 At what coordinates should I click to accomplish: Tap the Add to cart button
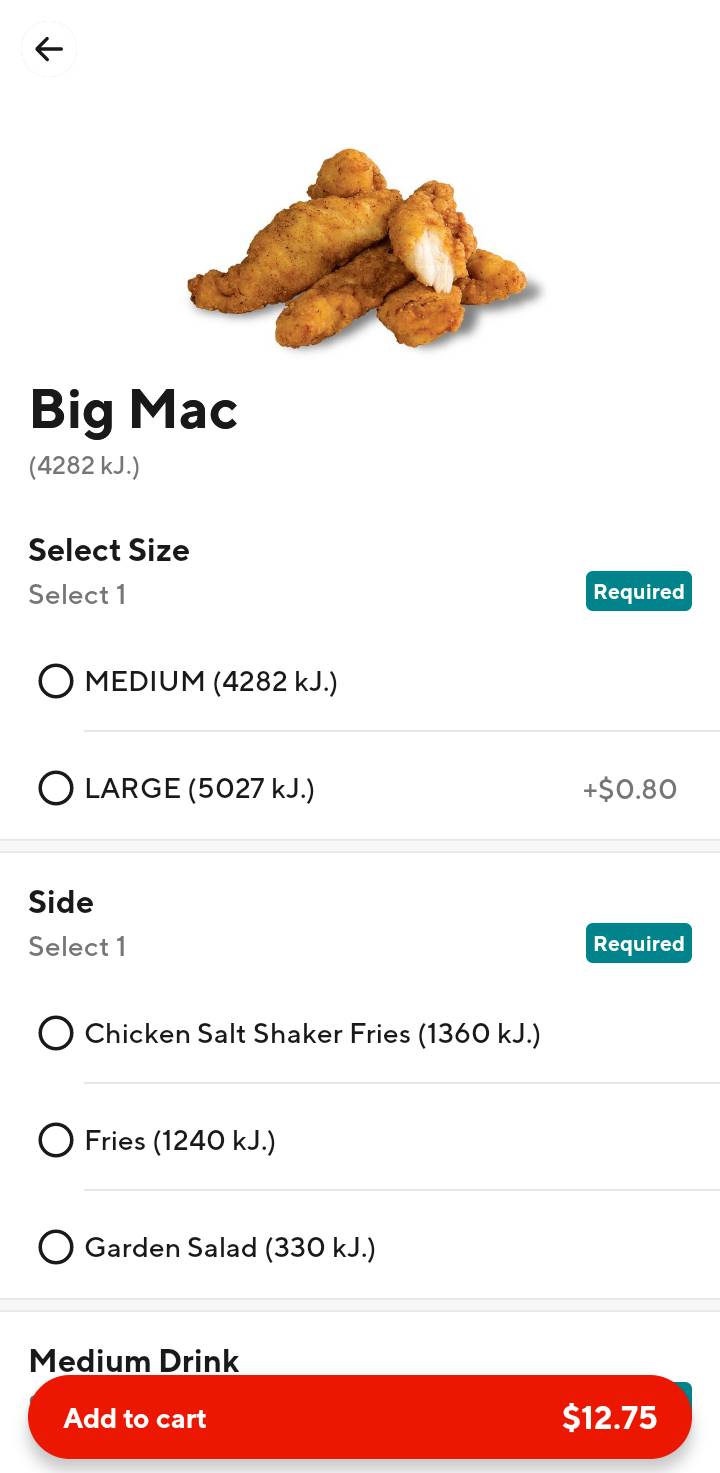[135, 1417]
